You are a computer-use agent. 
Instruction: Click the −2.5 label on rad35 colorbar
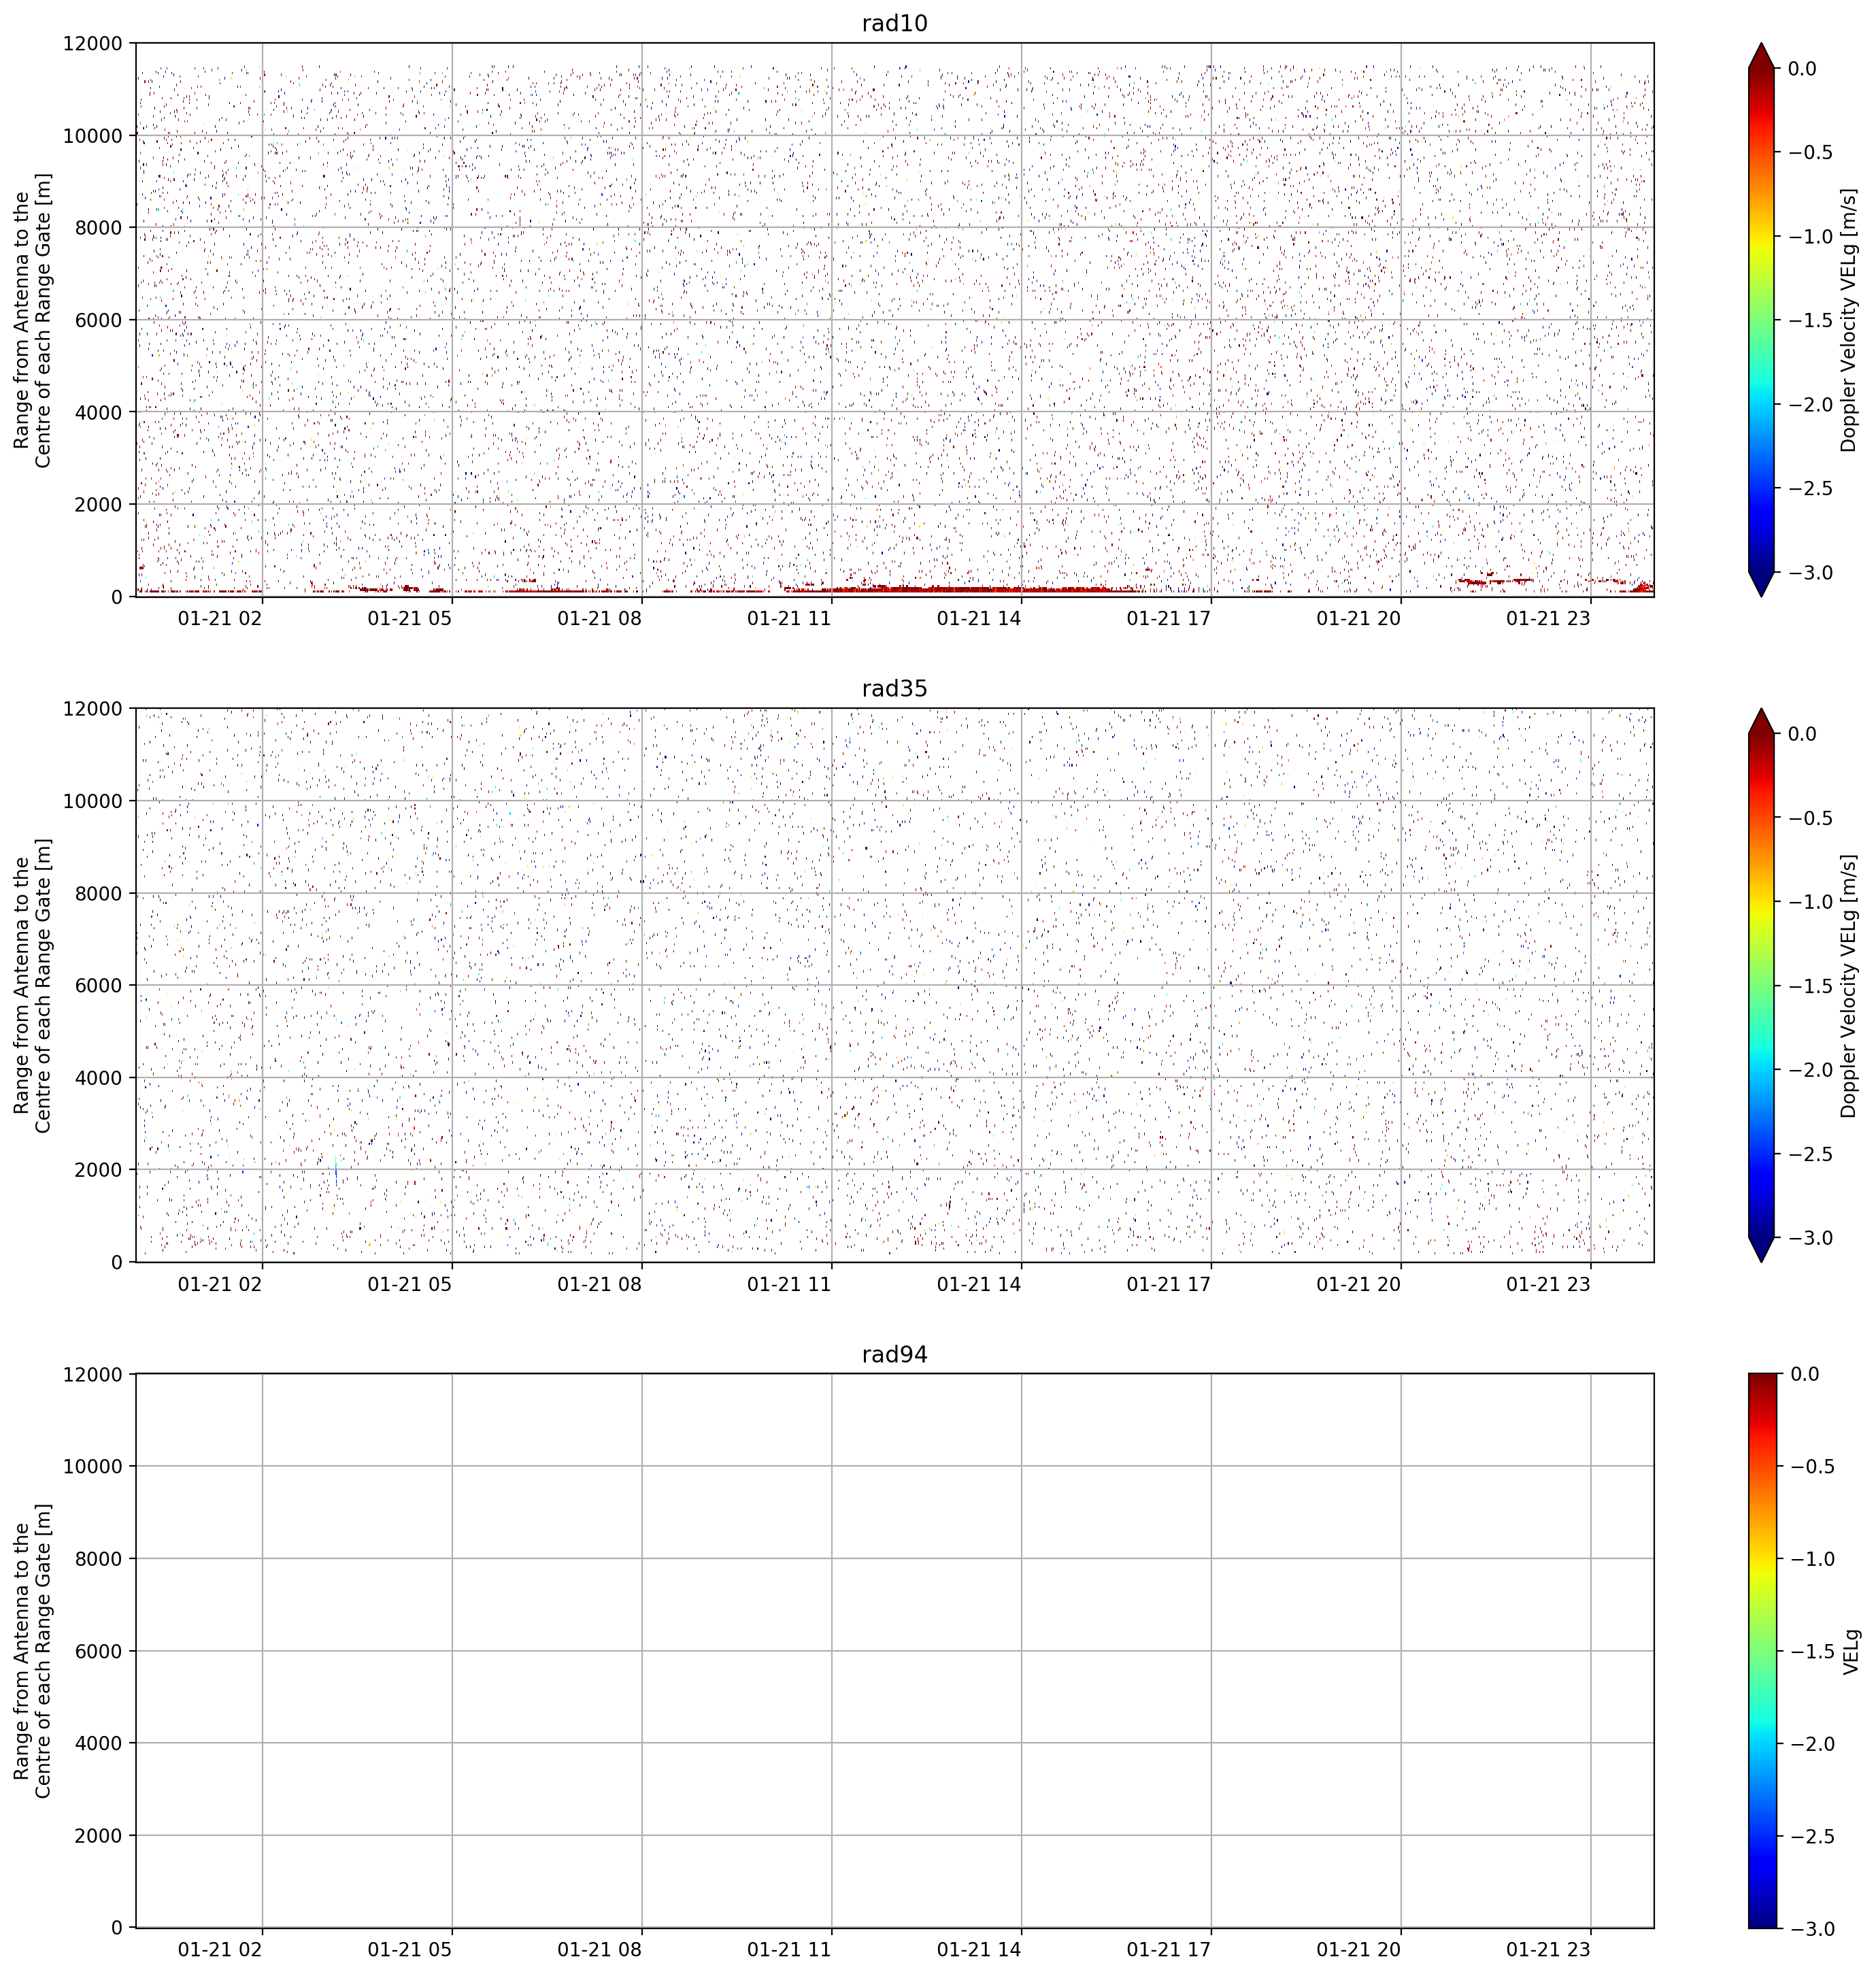(1809, 1154)
